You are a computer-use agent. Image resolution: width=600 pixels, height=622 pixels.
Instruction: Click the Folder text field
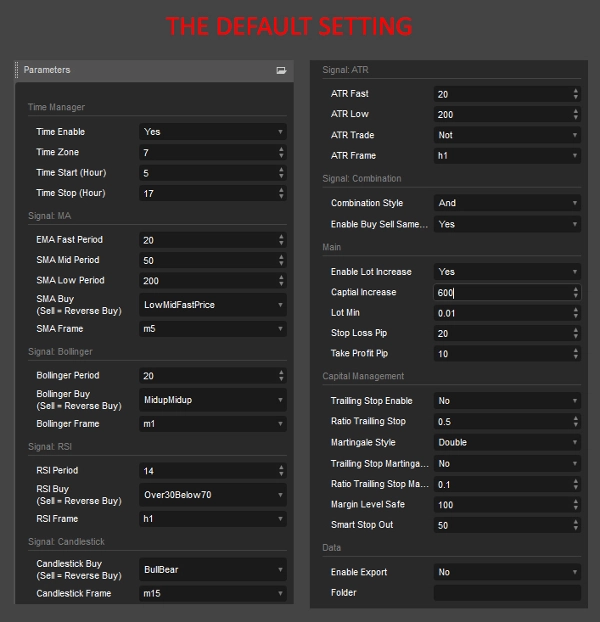(x=506, y=593)
